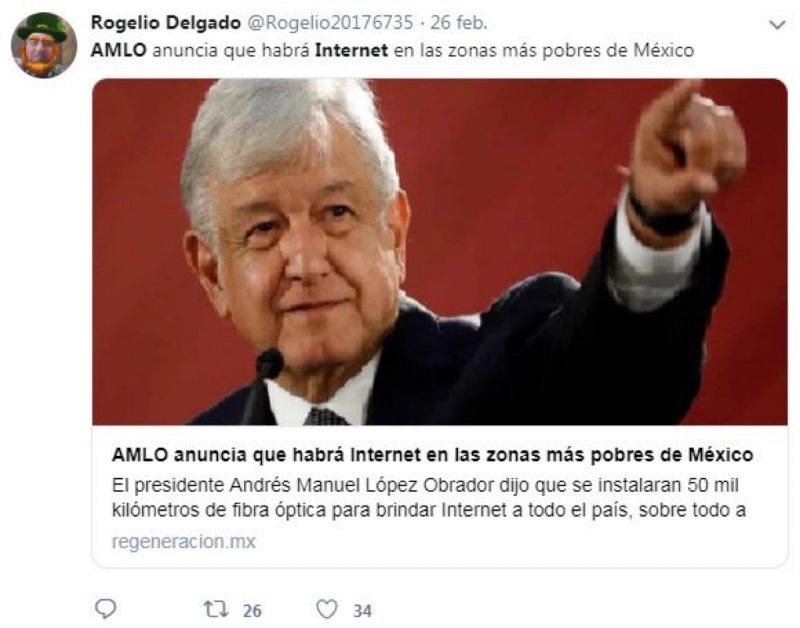Click the bold Internet term in the tweet
The image size is (800, 628).
tap(352, 50)
